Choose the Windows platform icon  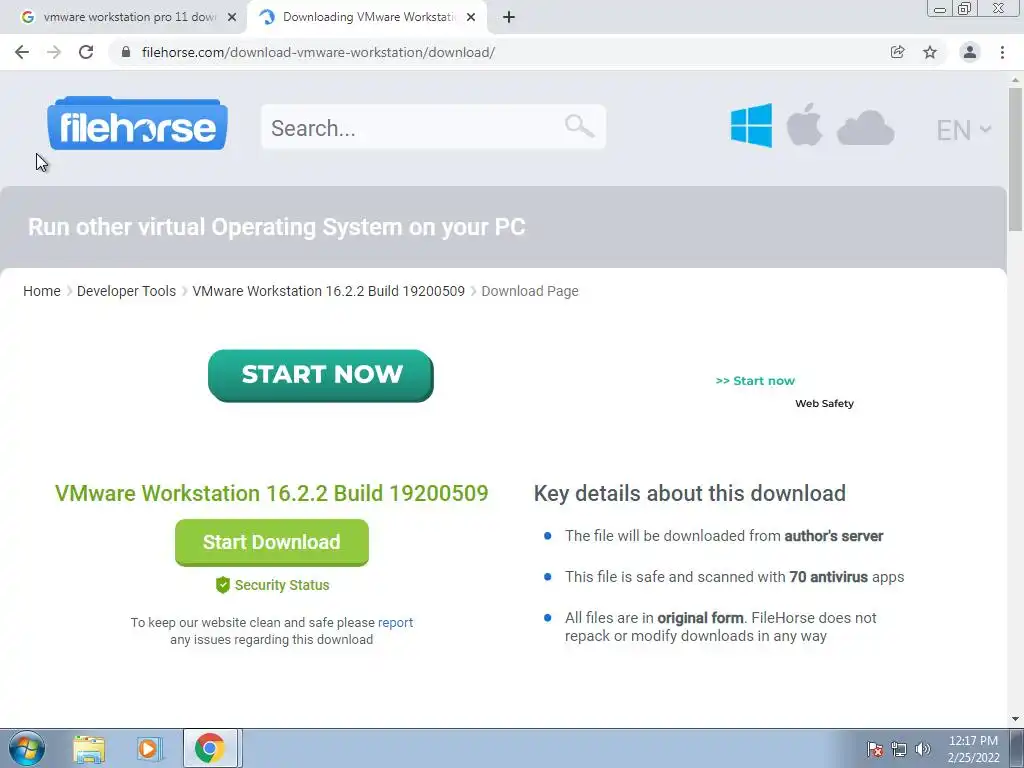pyautogui.click(x=751, y=125)
